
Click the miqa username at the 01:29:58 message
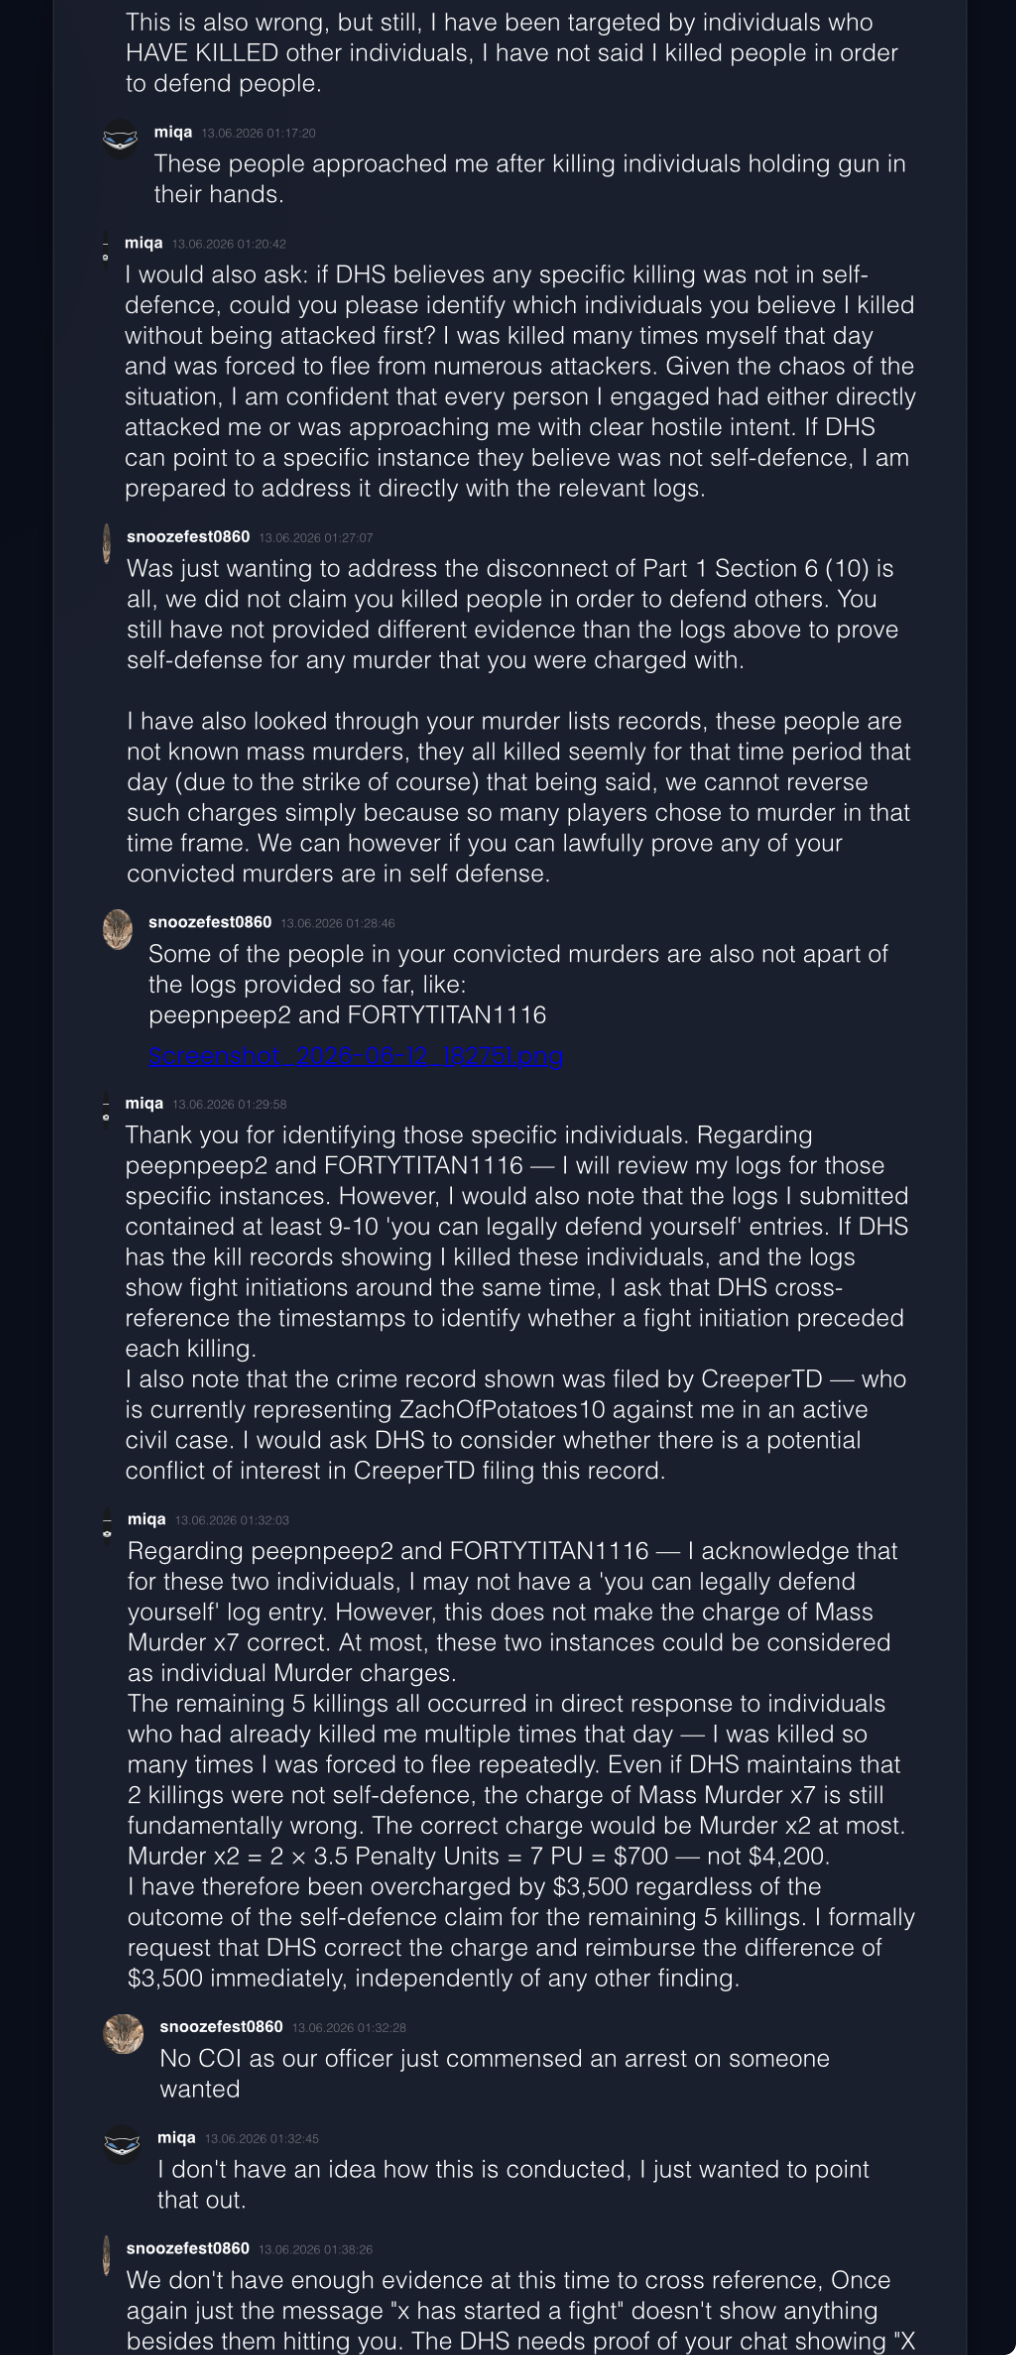click(144, 1103)
